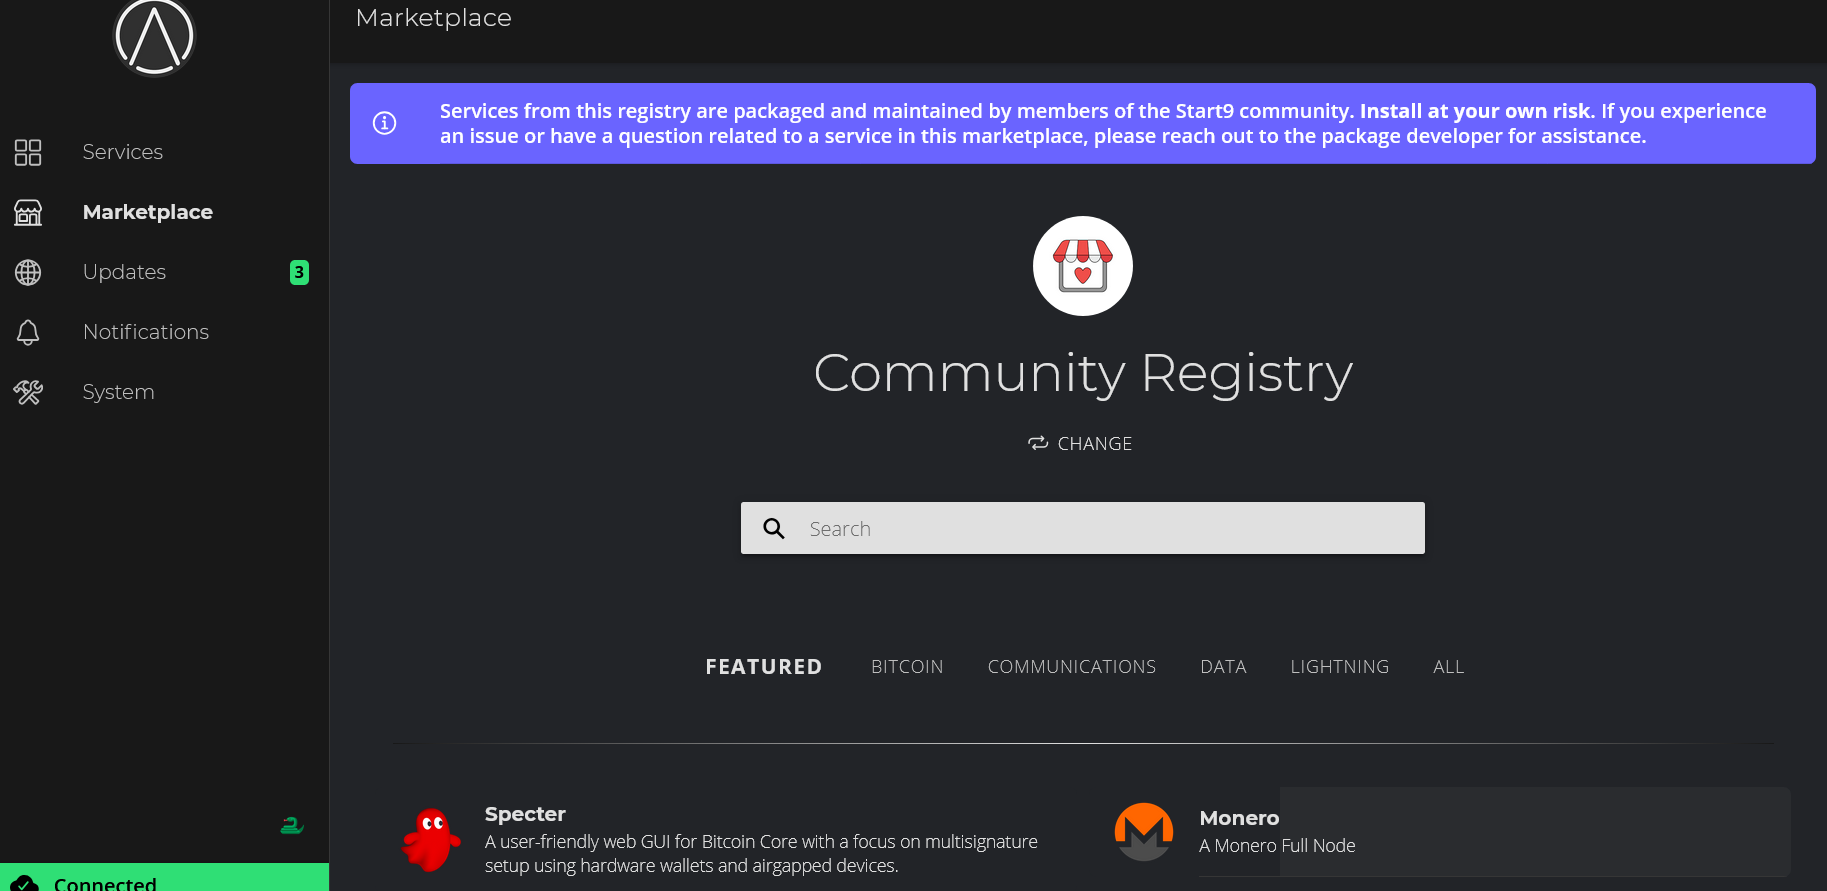Click the Monero logo icon
This screenshot has height=891, width=1827.
click(1144, 832)
